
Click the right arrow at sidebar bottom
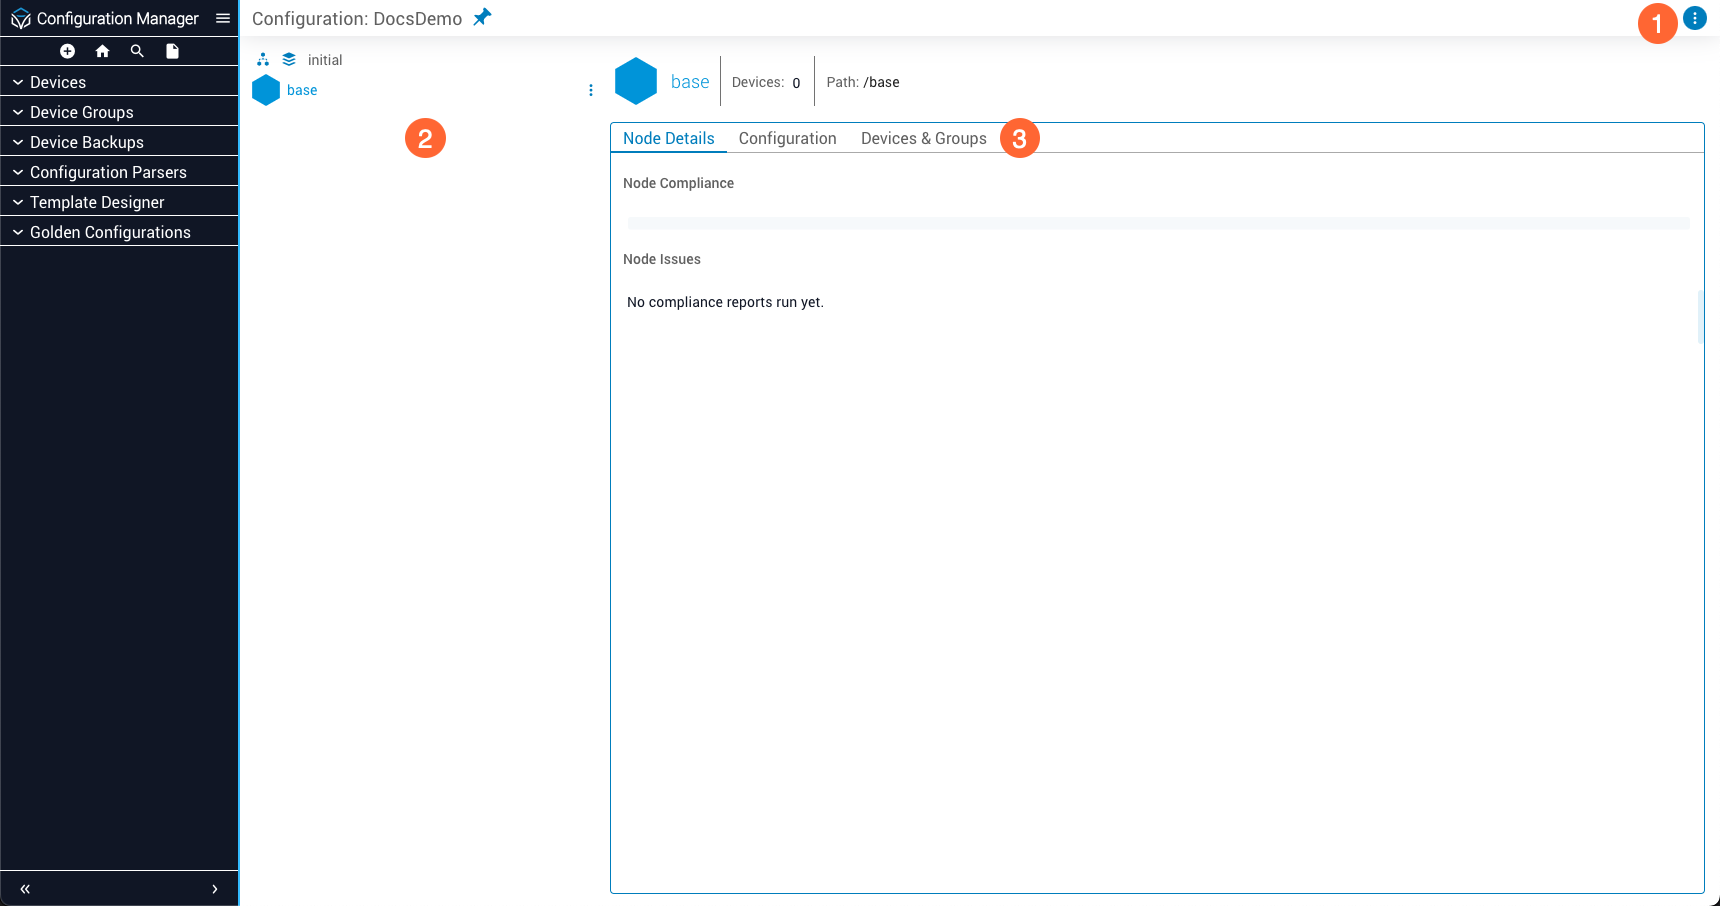coord(214,889)
